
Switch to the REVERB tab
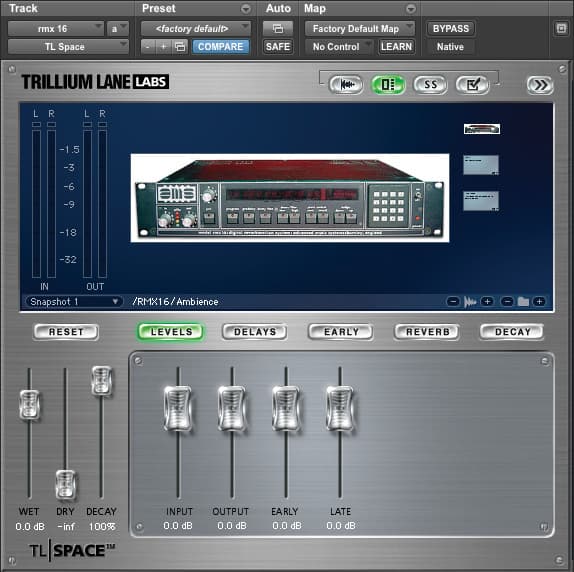click(427, 332)
